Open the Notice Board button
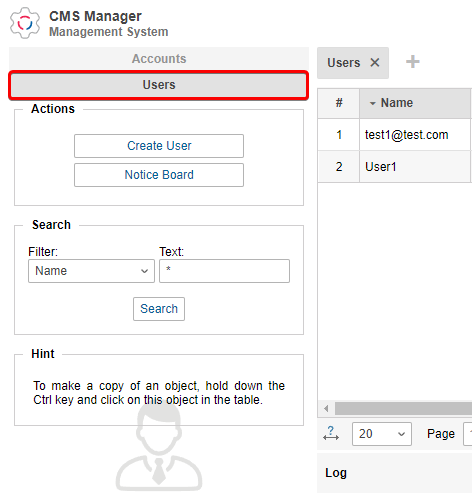Image resolution: width=472 pixels, height=493 pixels. coord(159,175)
